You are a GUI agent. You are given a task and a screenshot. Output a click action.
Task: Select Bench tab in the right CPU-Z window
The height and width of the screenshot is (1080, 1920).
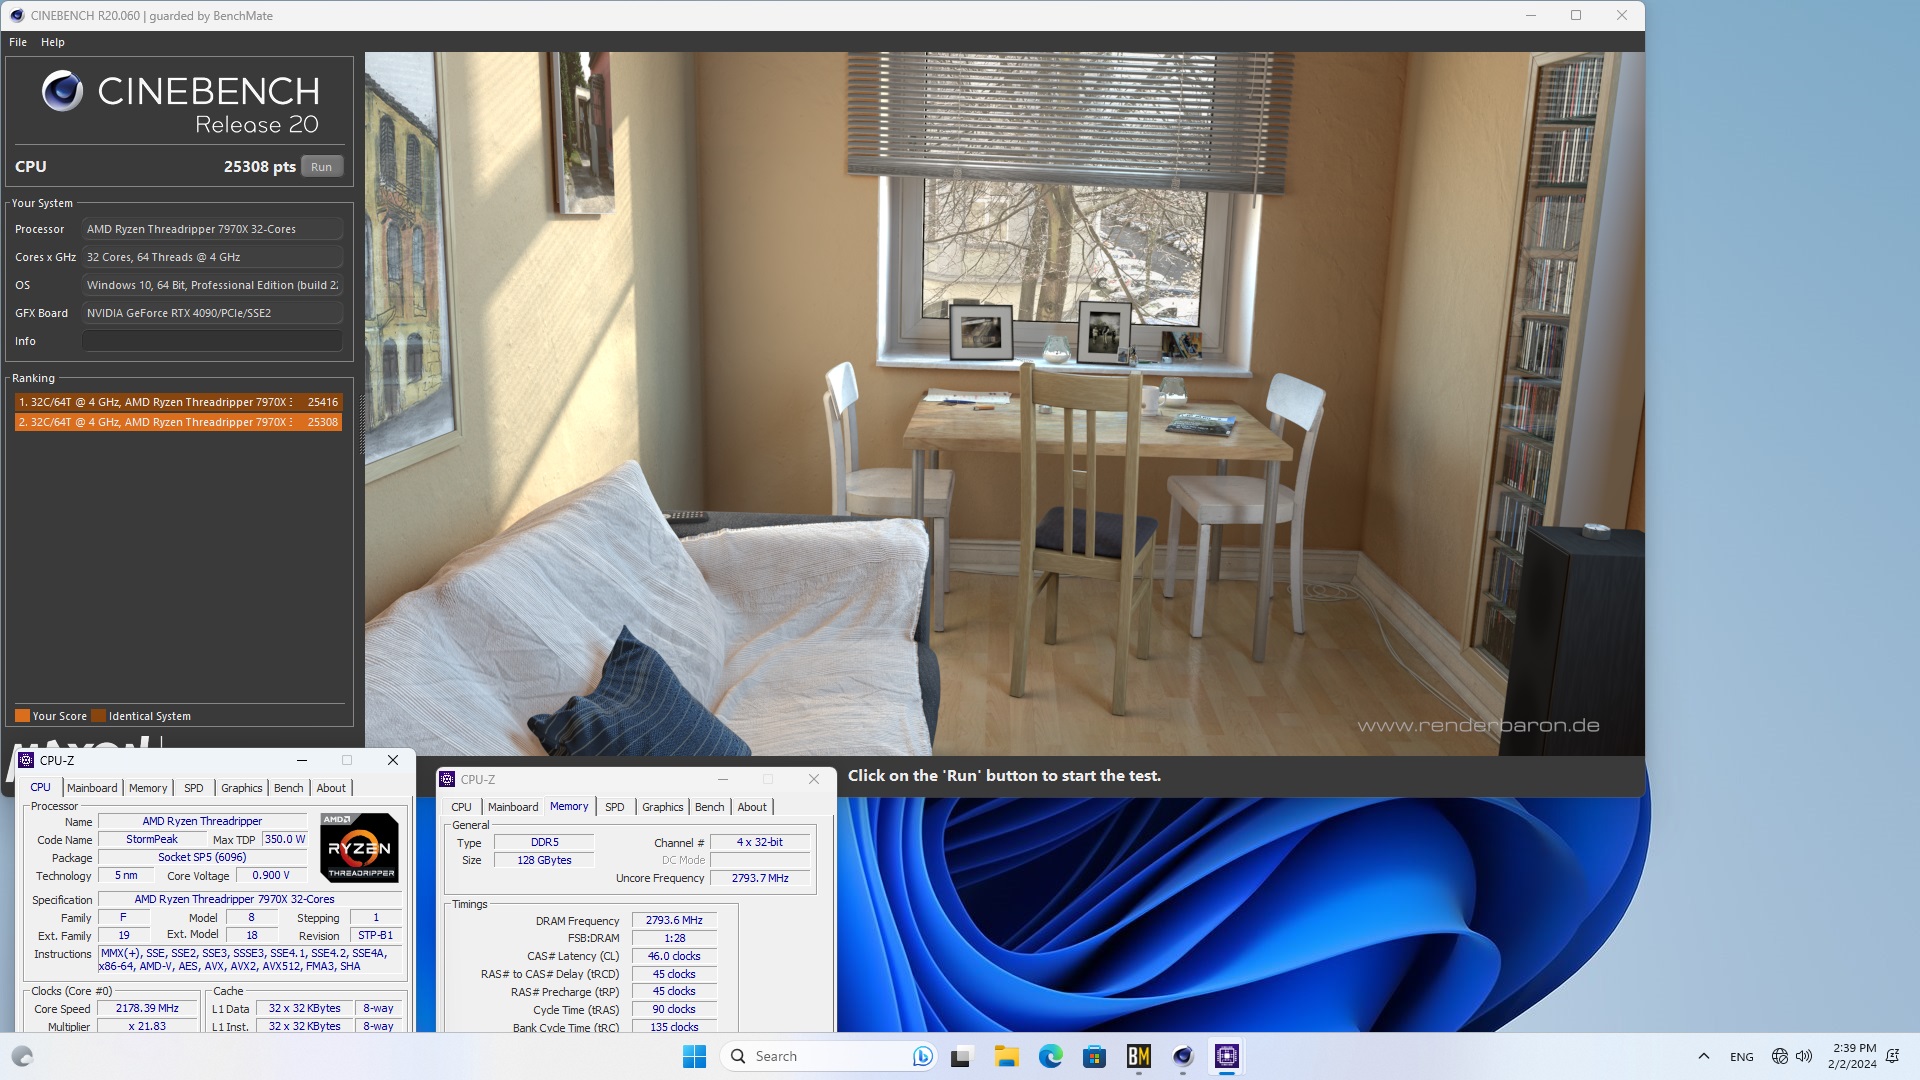[710, 807]
